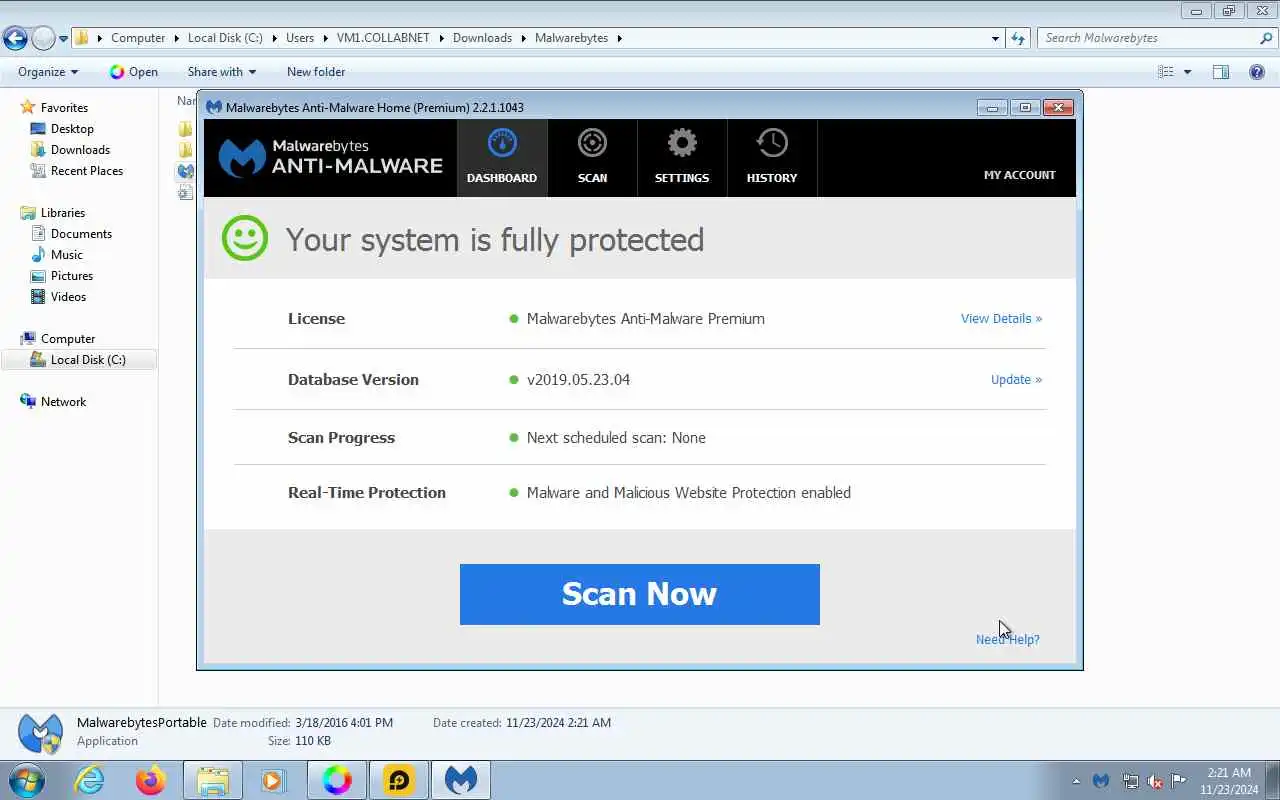Image resolution: width=1280 pixels, height=800 pixels.
Task: Select Favorites in navigation pane
Action: click(64, 108)
